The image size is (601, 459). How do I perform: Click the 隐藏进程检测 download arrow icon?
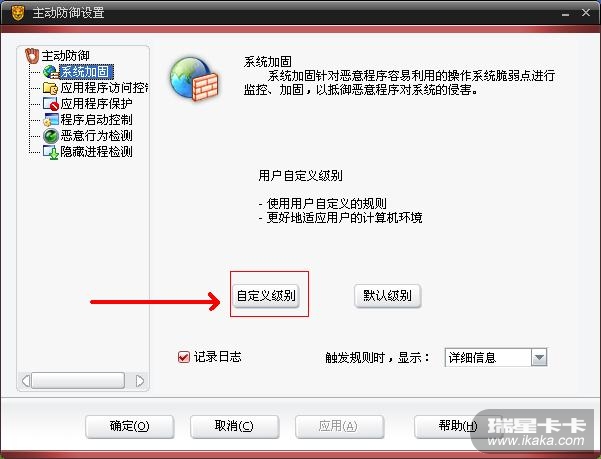pyautogui.click(x=51, y=152)
